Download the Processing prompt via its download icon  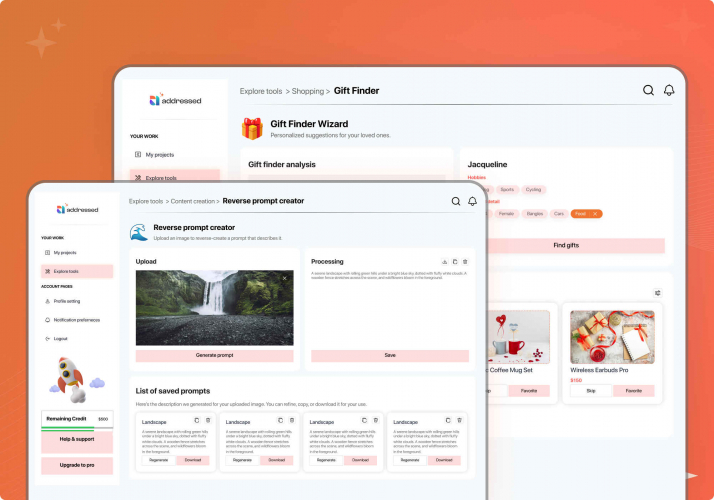pyautogui.click(x=444, y=262)
